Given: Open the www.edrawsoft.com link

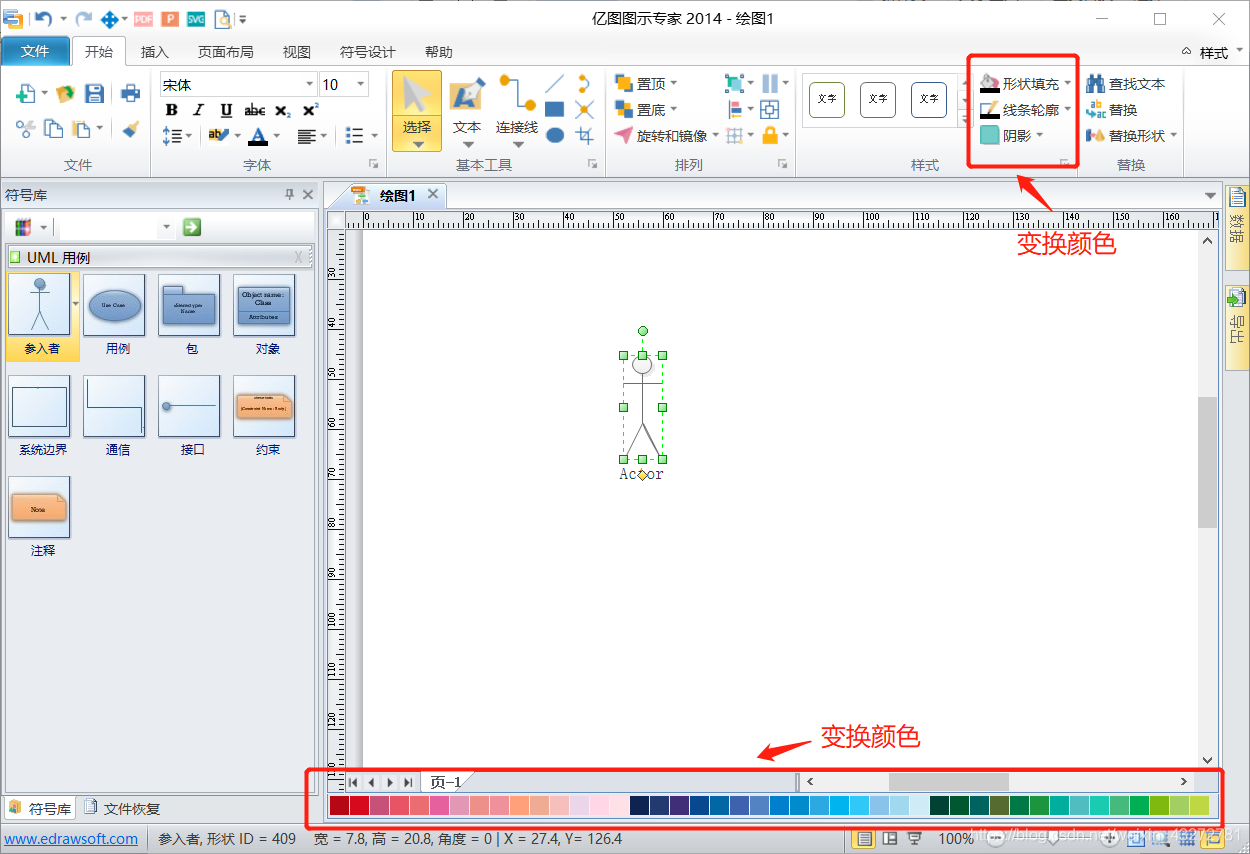Looking at the screenshot, I should click(71, 839).
